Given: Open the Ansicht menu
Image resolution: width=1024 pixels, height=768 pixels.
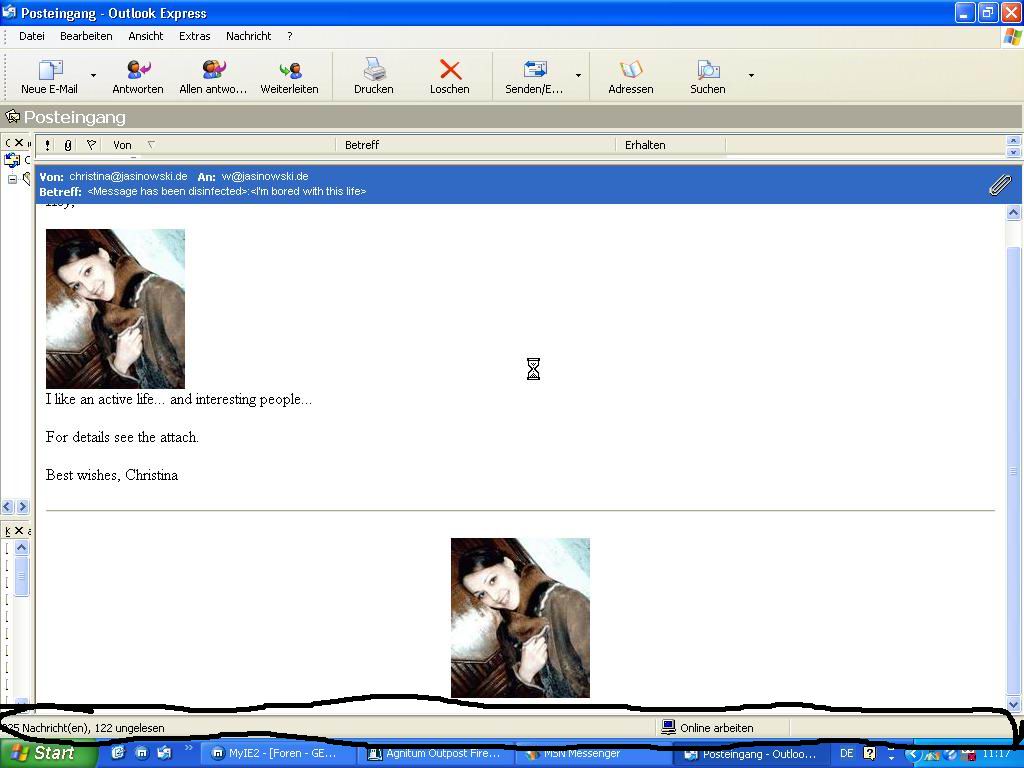Looking at the screenshot, I should click(146, 36).
